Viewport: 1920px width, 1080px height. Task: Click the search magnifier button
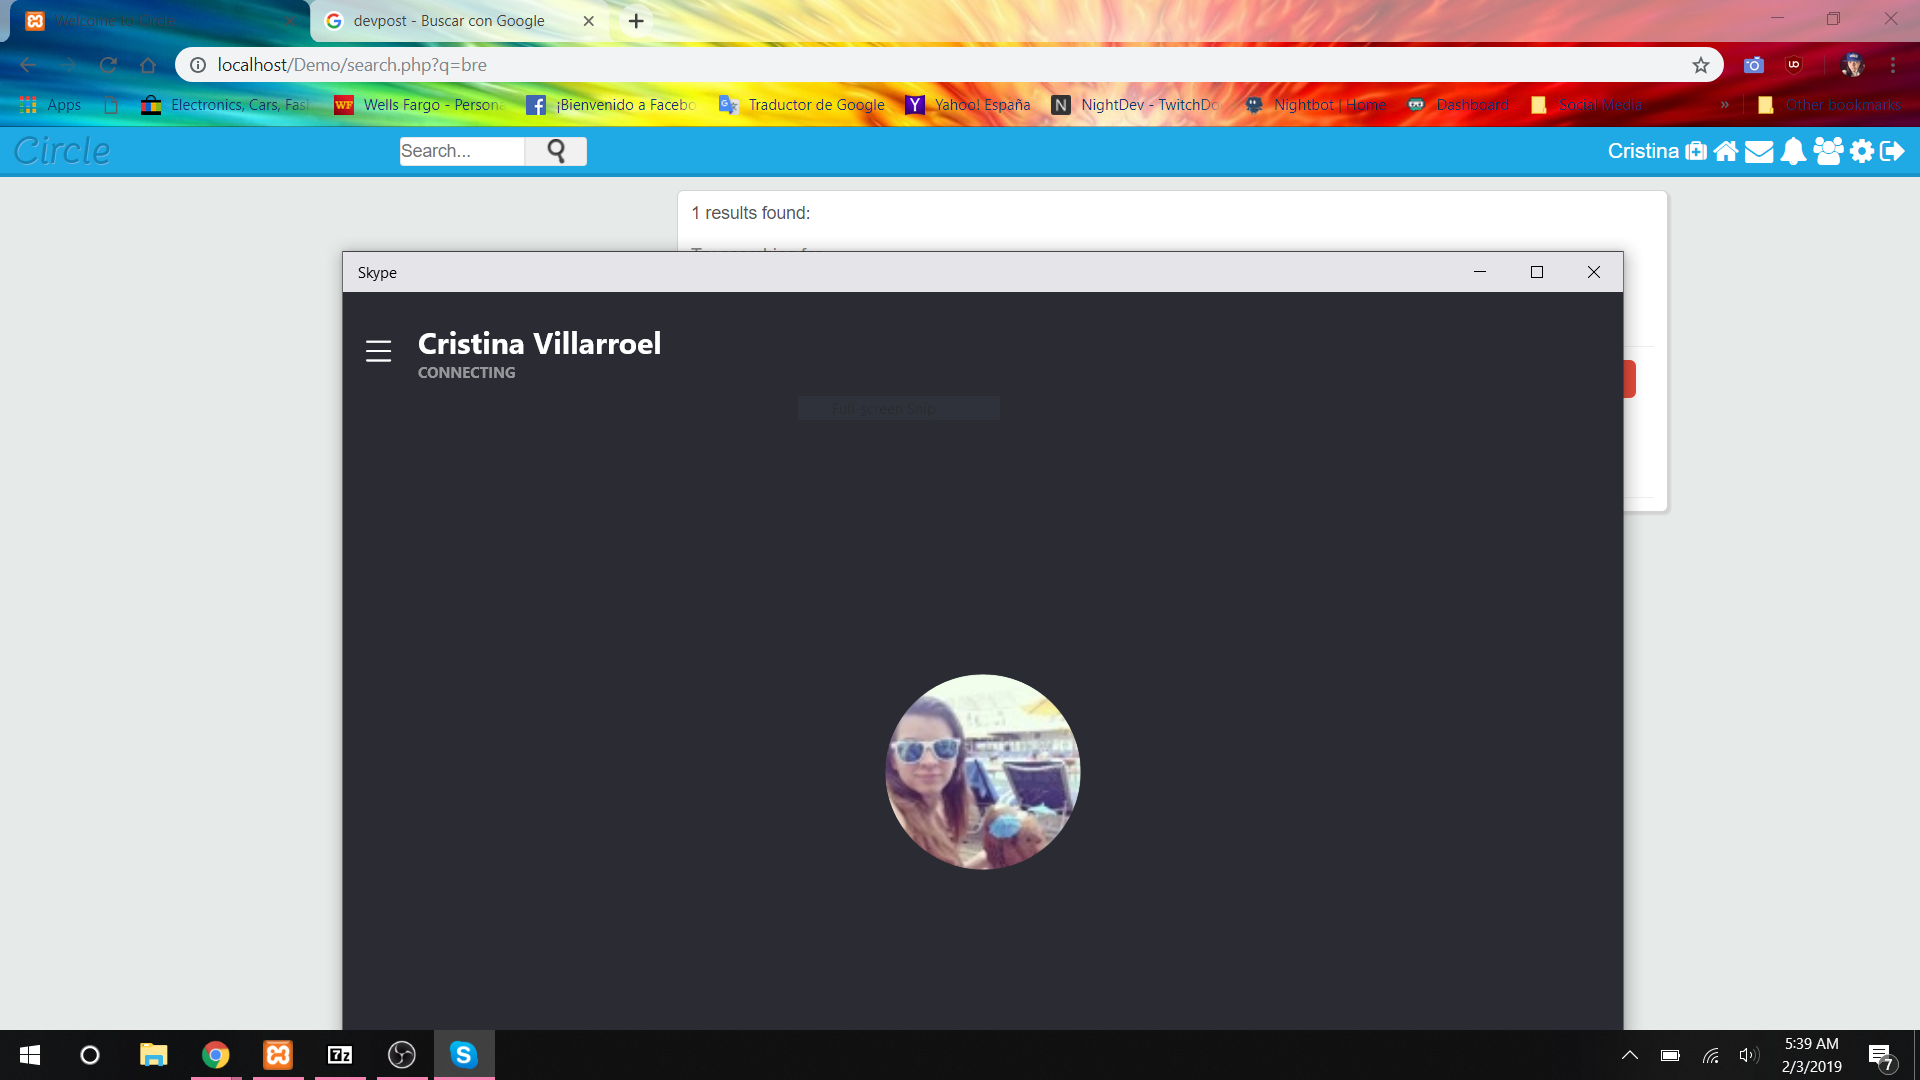click(x=556, y=151)
